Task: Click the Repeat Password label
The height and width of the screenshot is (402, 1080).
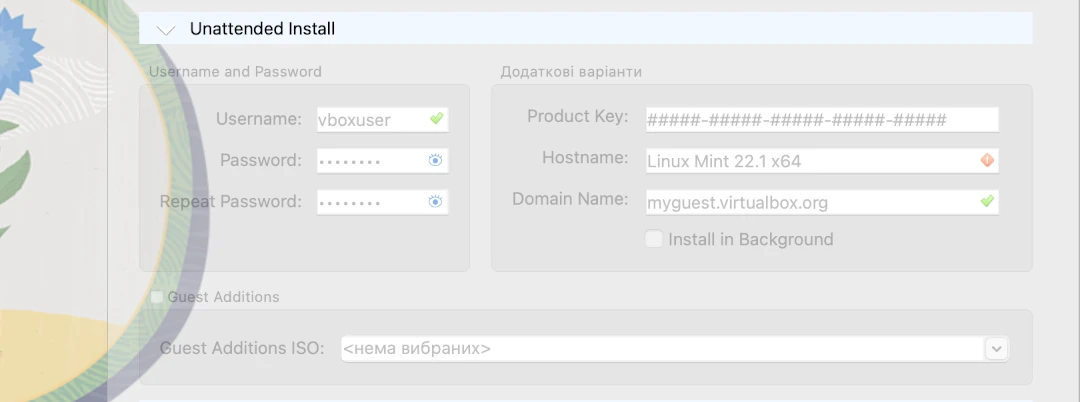Action: pos(231,202)
